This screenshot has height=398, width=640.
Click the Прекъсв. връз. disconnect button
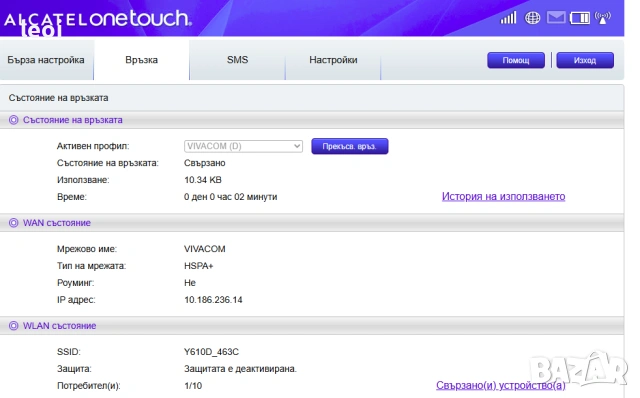350,146
